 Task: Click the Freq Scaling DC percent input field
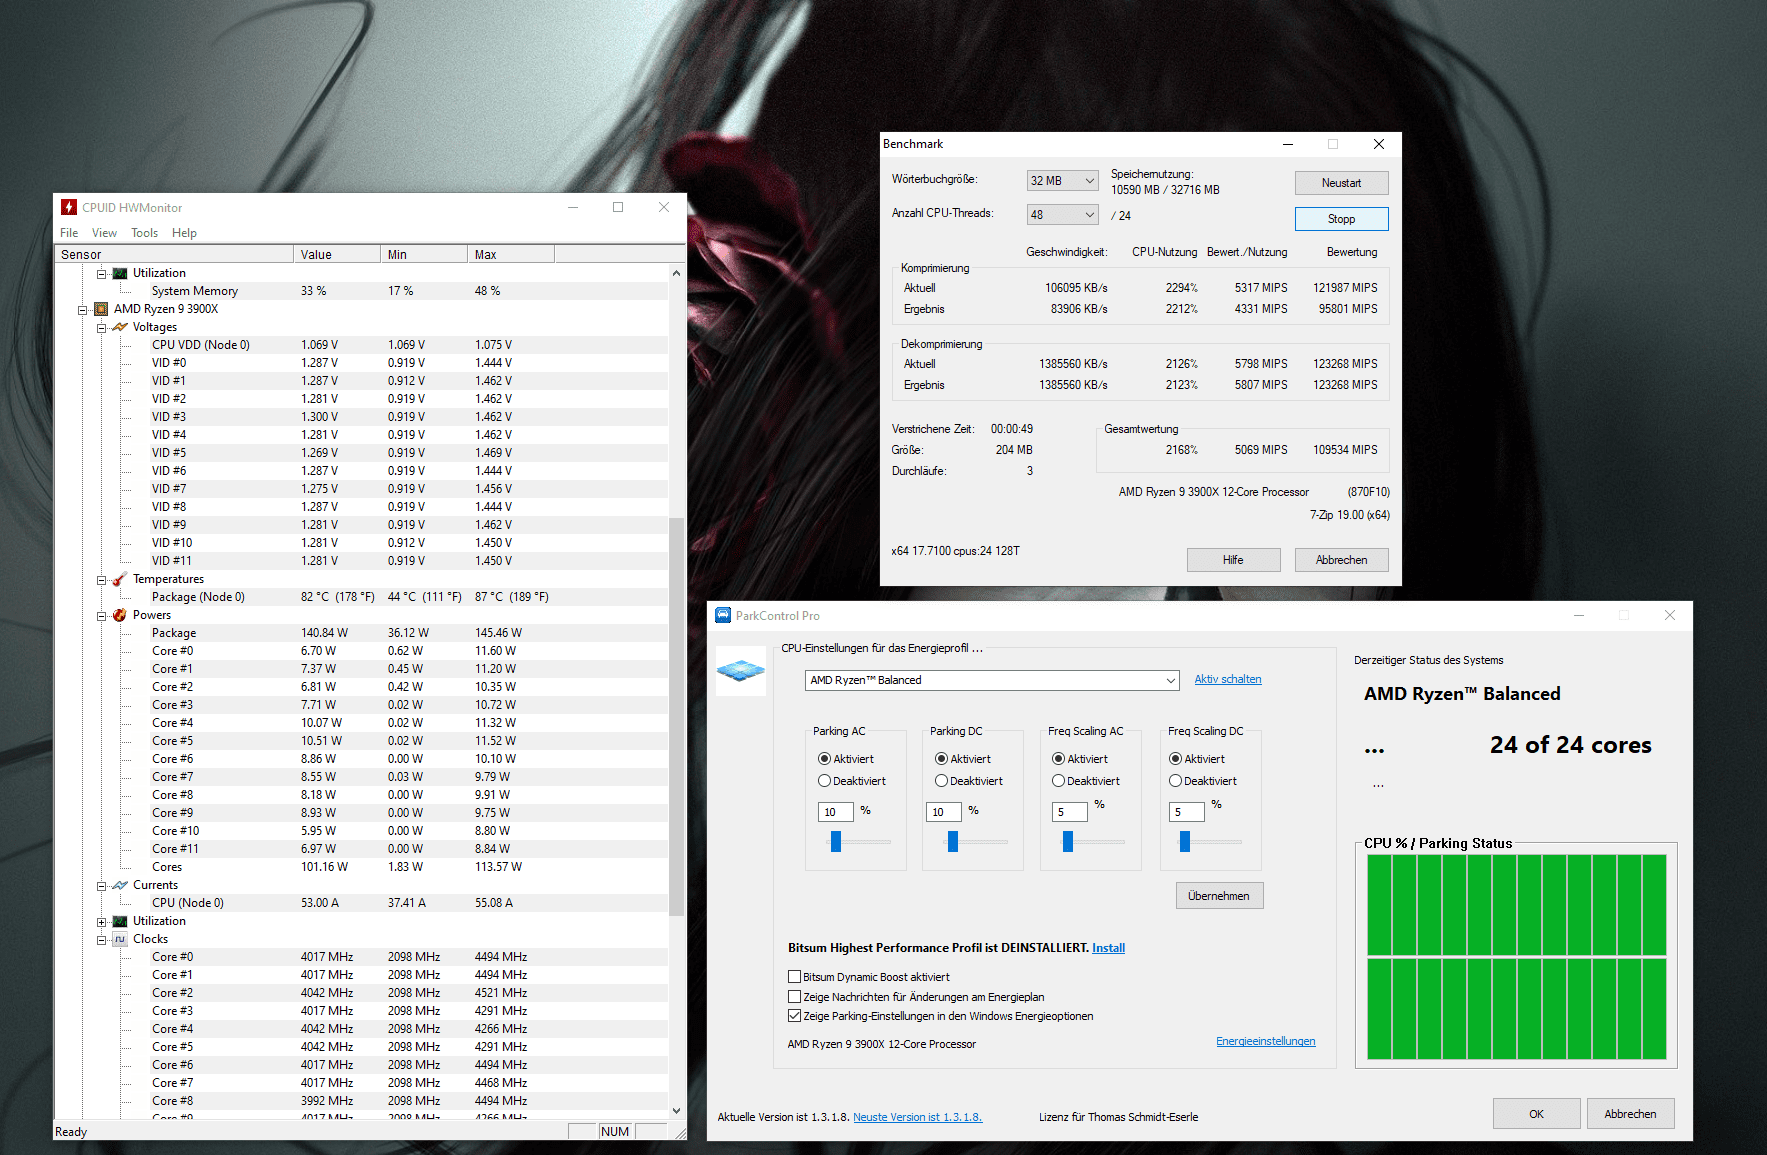1187,812
